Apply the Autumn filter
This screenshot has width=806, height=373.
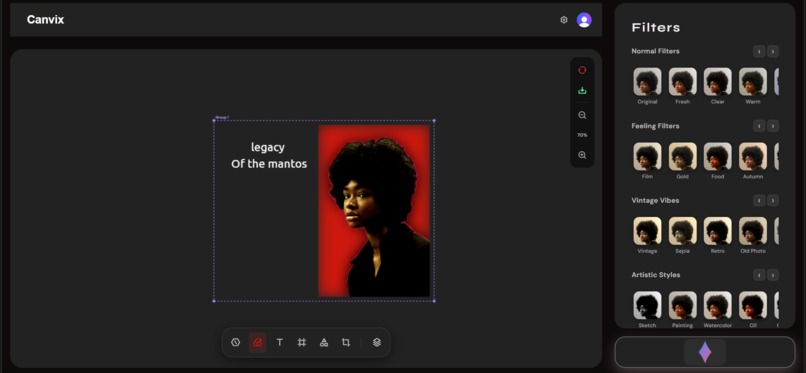tap(753, 157)
